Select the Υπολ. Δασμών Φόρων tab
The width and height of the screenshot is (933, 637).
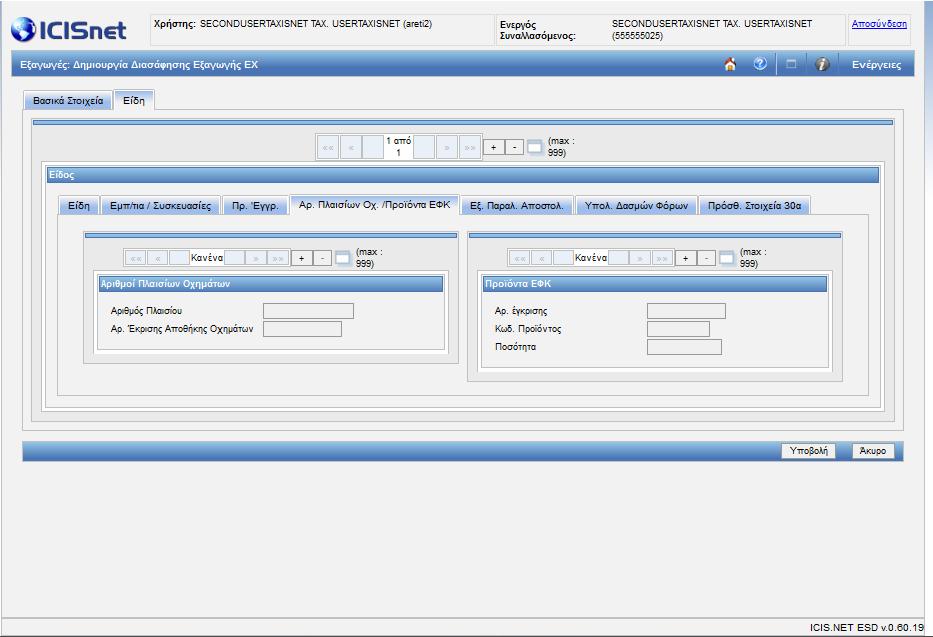(636, 205)
